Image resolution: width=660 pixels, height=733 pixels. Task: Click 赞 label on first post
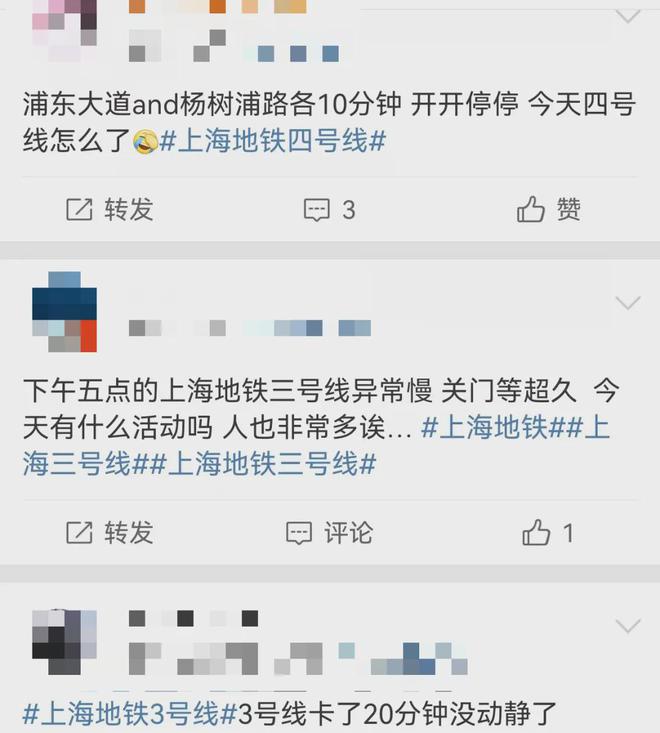[568, 208]
